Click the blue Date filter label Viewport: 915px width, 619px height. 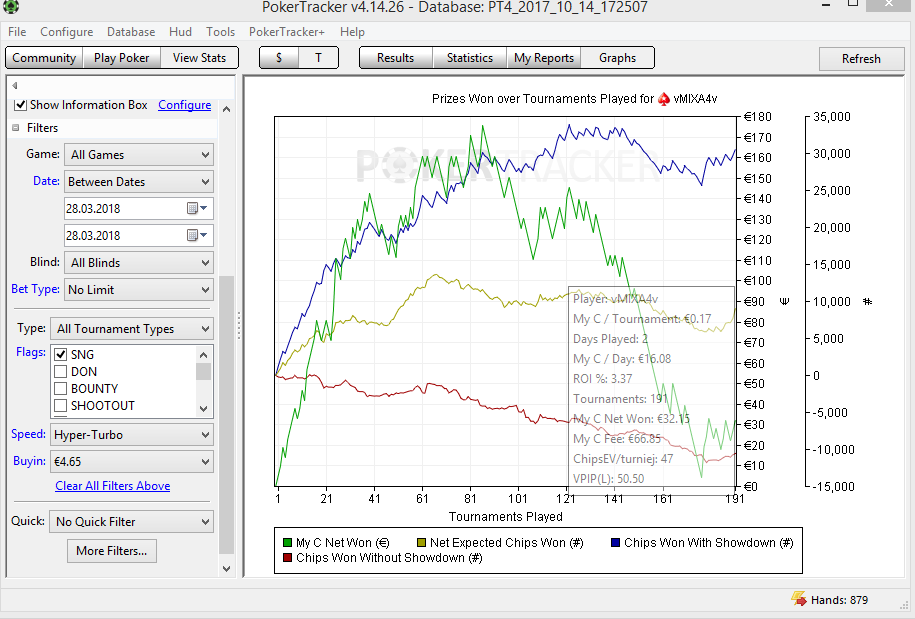(x=46, y=181)
